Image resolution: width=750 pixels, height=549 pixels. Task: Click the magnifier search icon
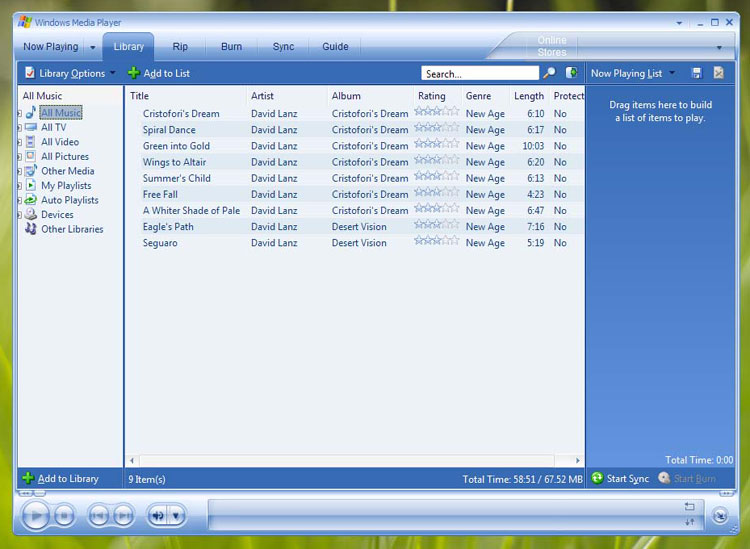(549, 73)
